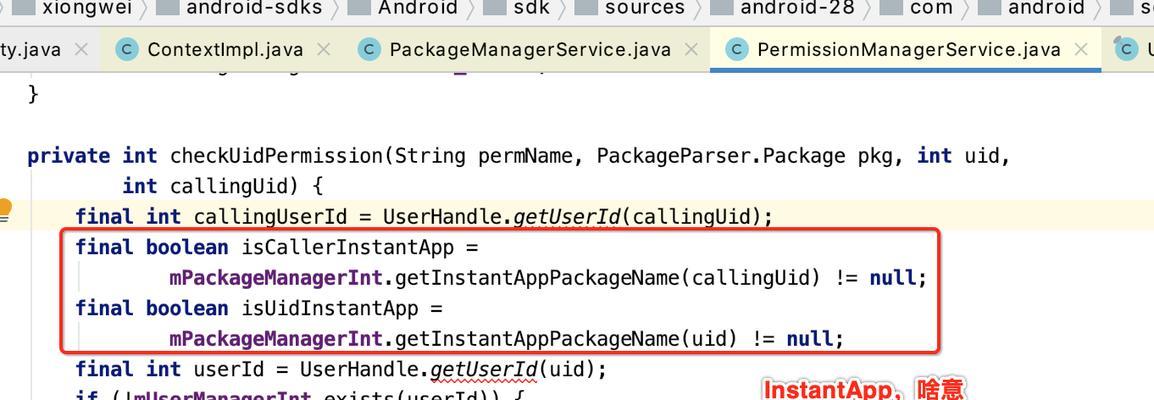This screenshot has height=400, width=1154.
Task: Click the String permName parameter
Action: pos(484,156)
